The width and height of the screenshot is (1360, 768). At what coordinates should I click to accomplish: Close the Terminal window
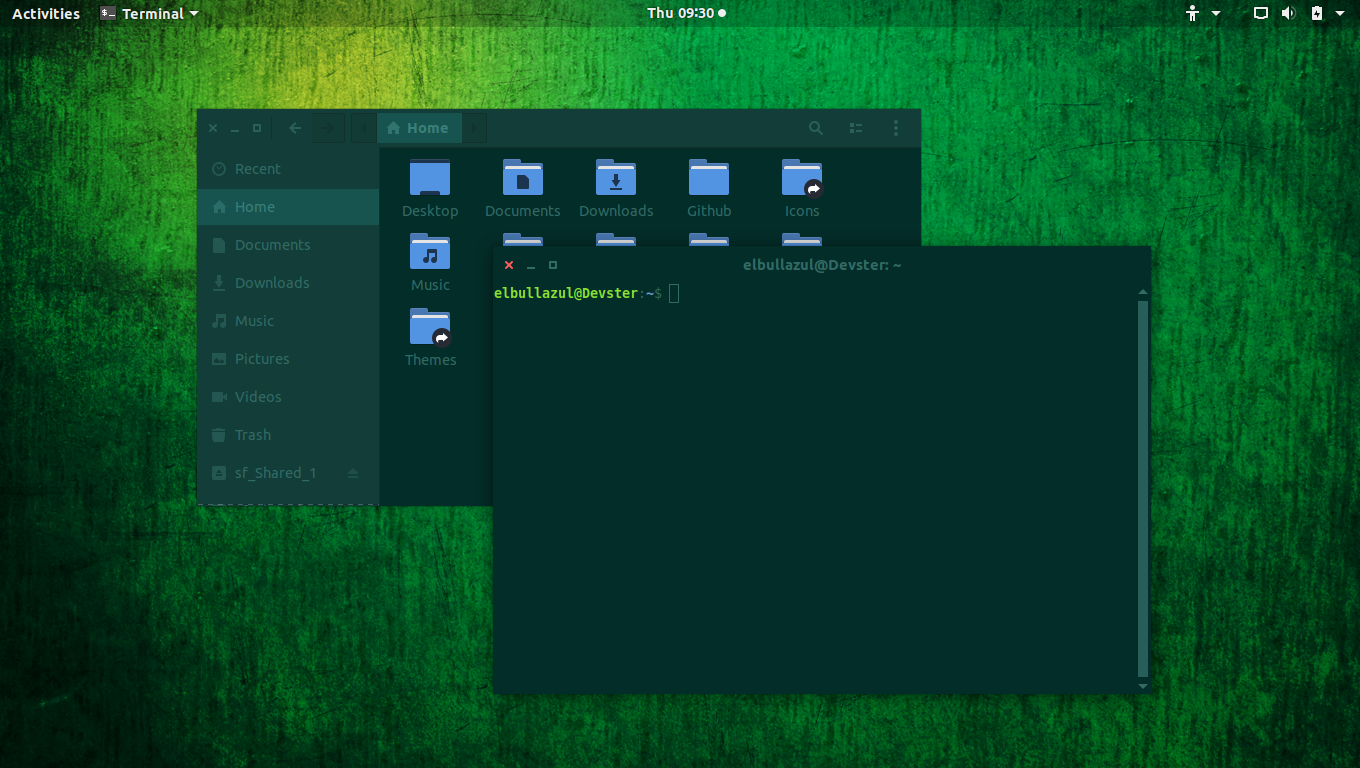coord(509,265)
